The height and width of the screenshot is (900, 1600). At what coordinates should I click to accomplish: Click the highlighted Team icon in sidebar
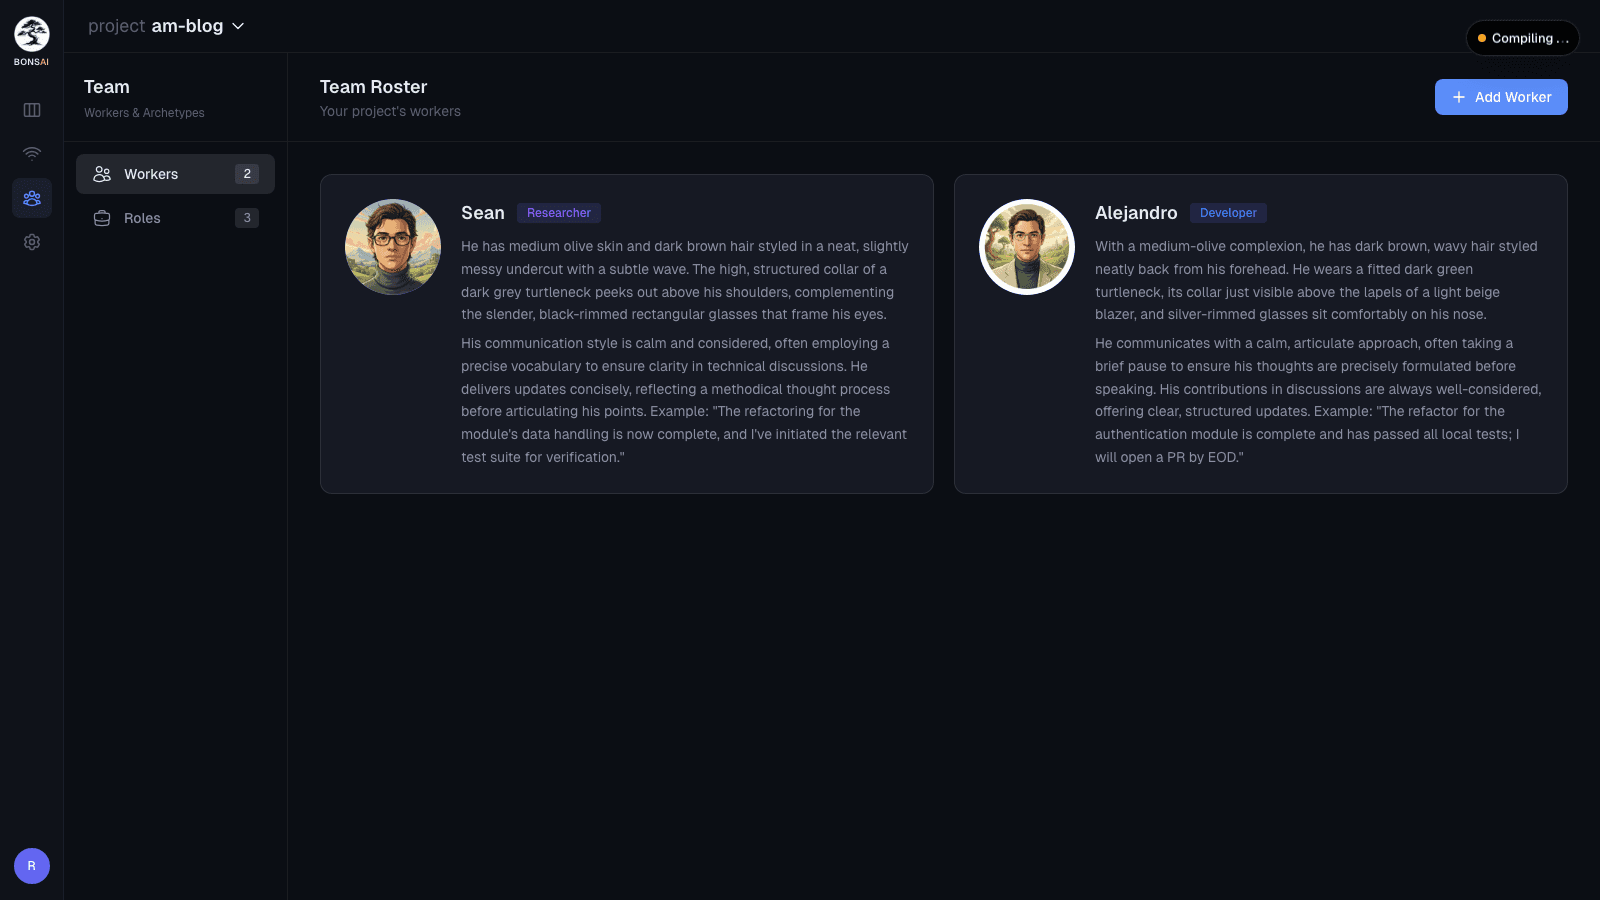31,198
